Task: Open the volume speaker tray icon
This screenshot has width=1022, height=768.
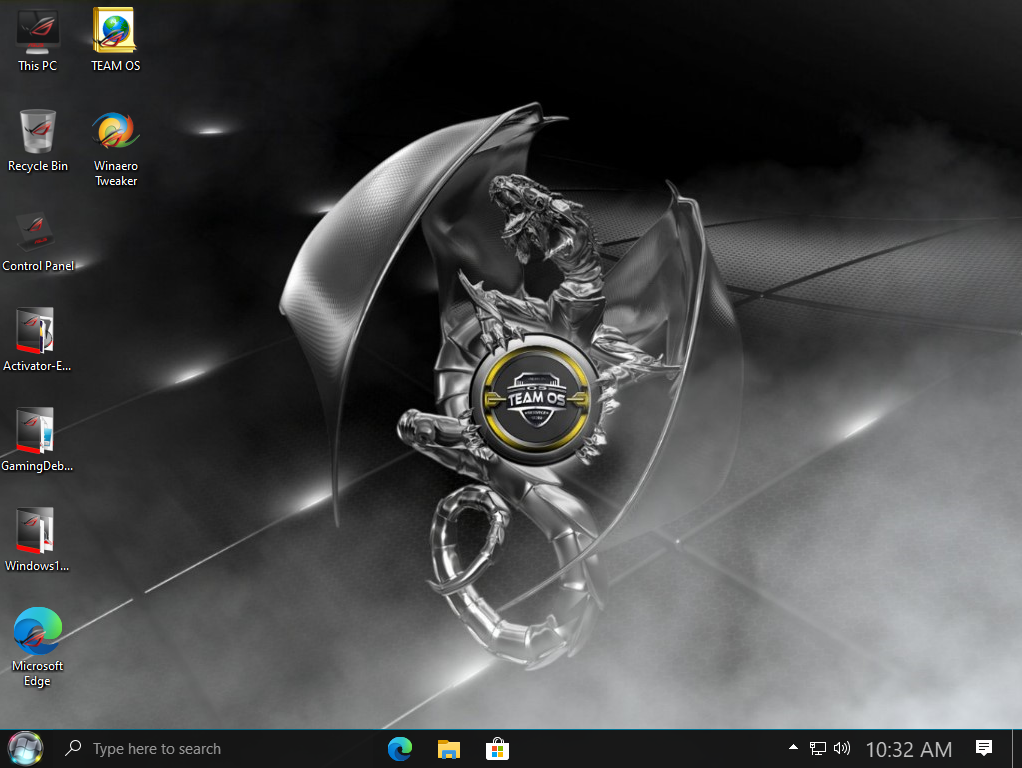Action: click(841, 748)
